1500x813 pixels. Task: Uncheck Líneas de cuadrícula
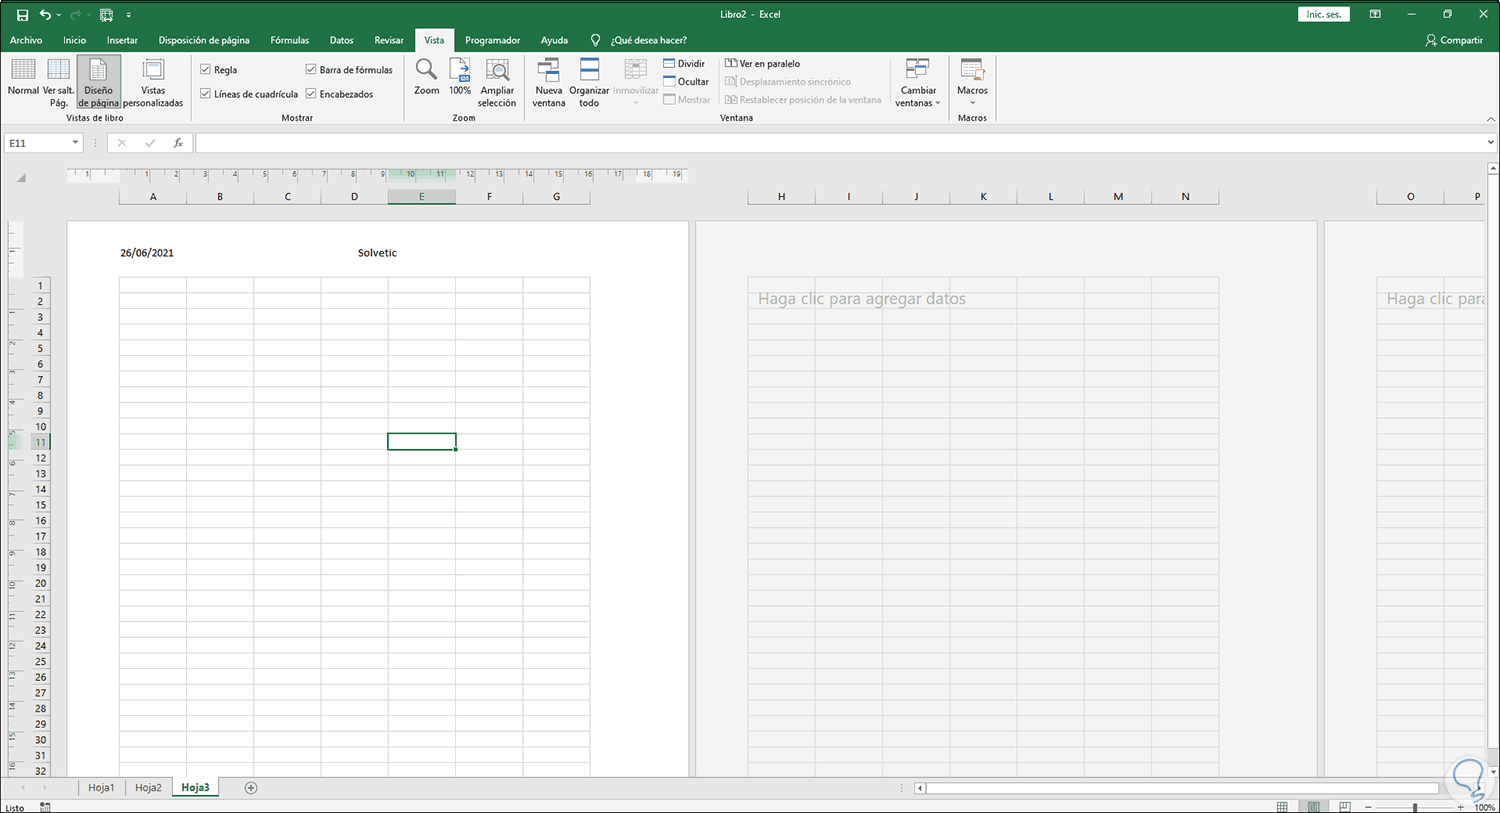coord(206,94)
